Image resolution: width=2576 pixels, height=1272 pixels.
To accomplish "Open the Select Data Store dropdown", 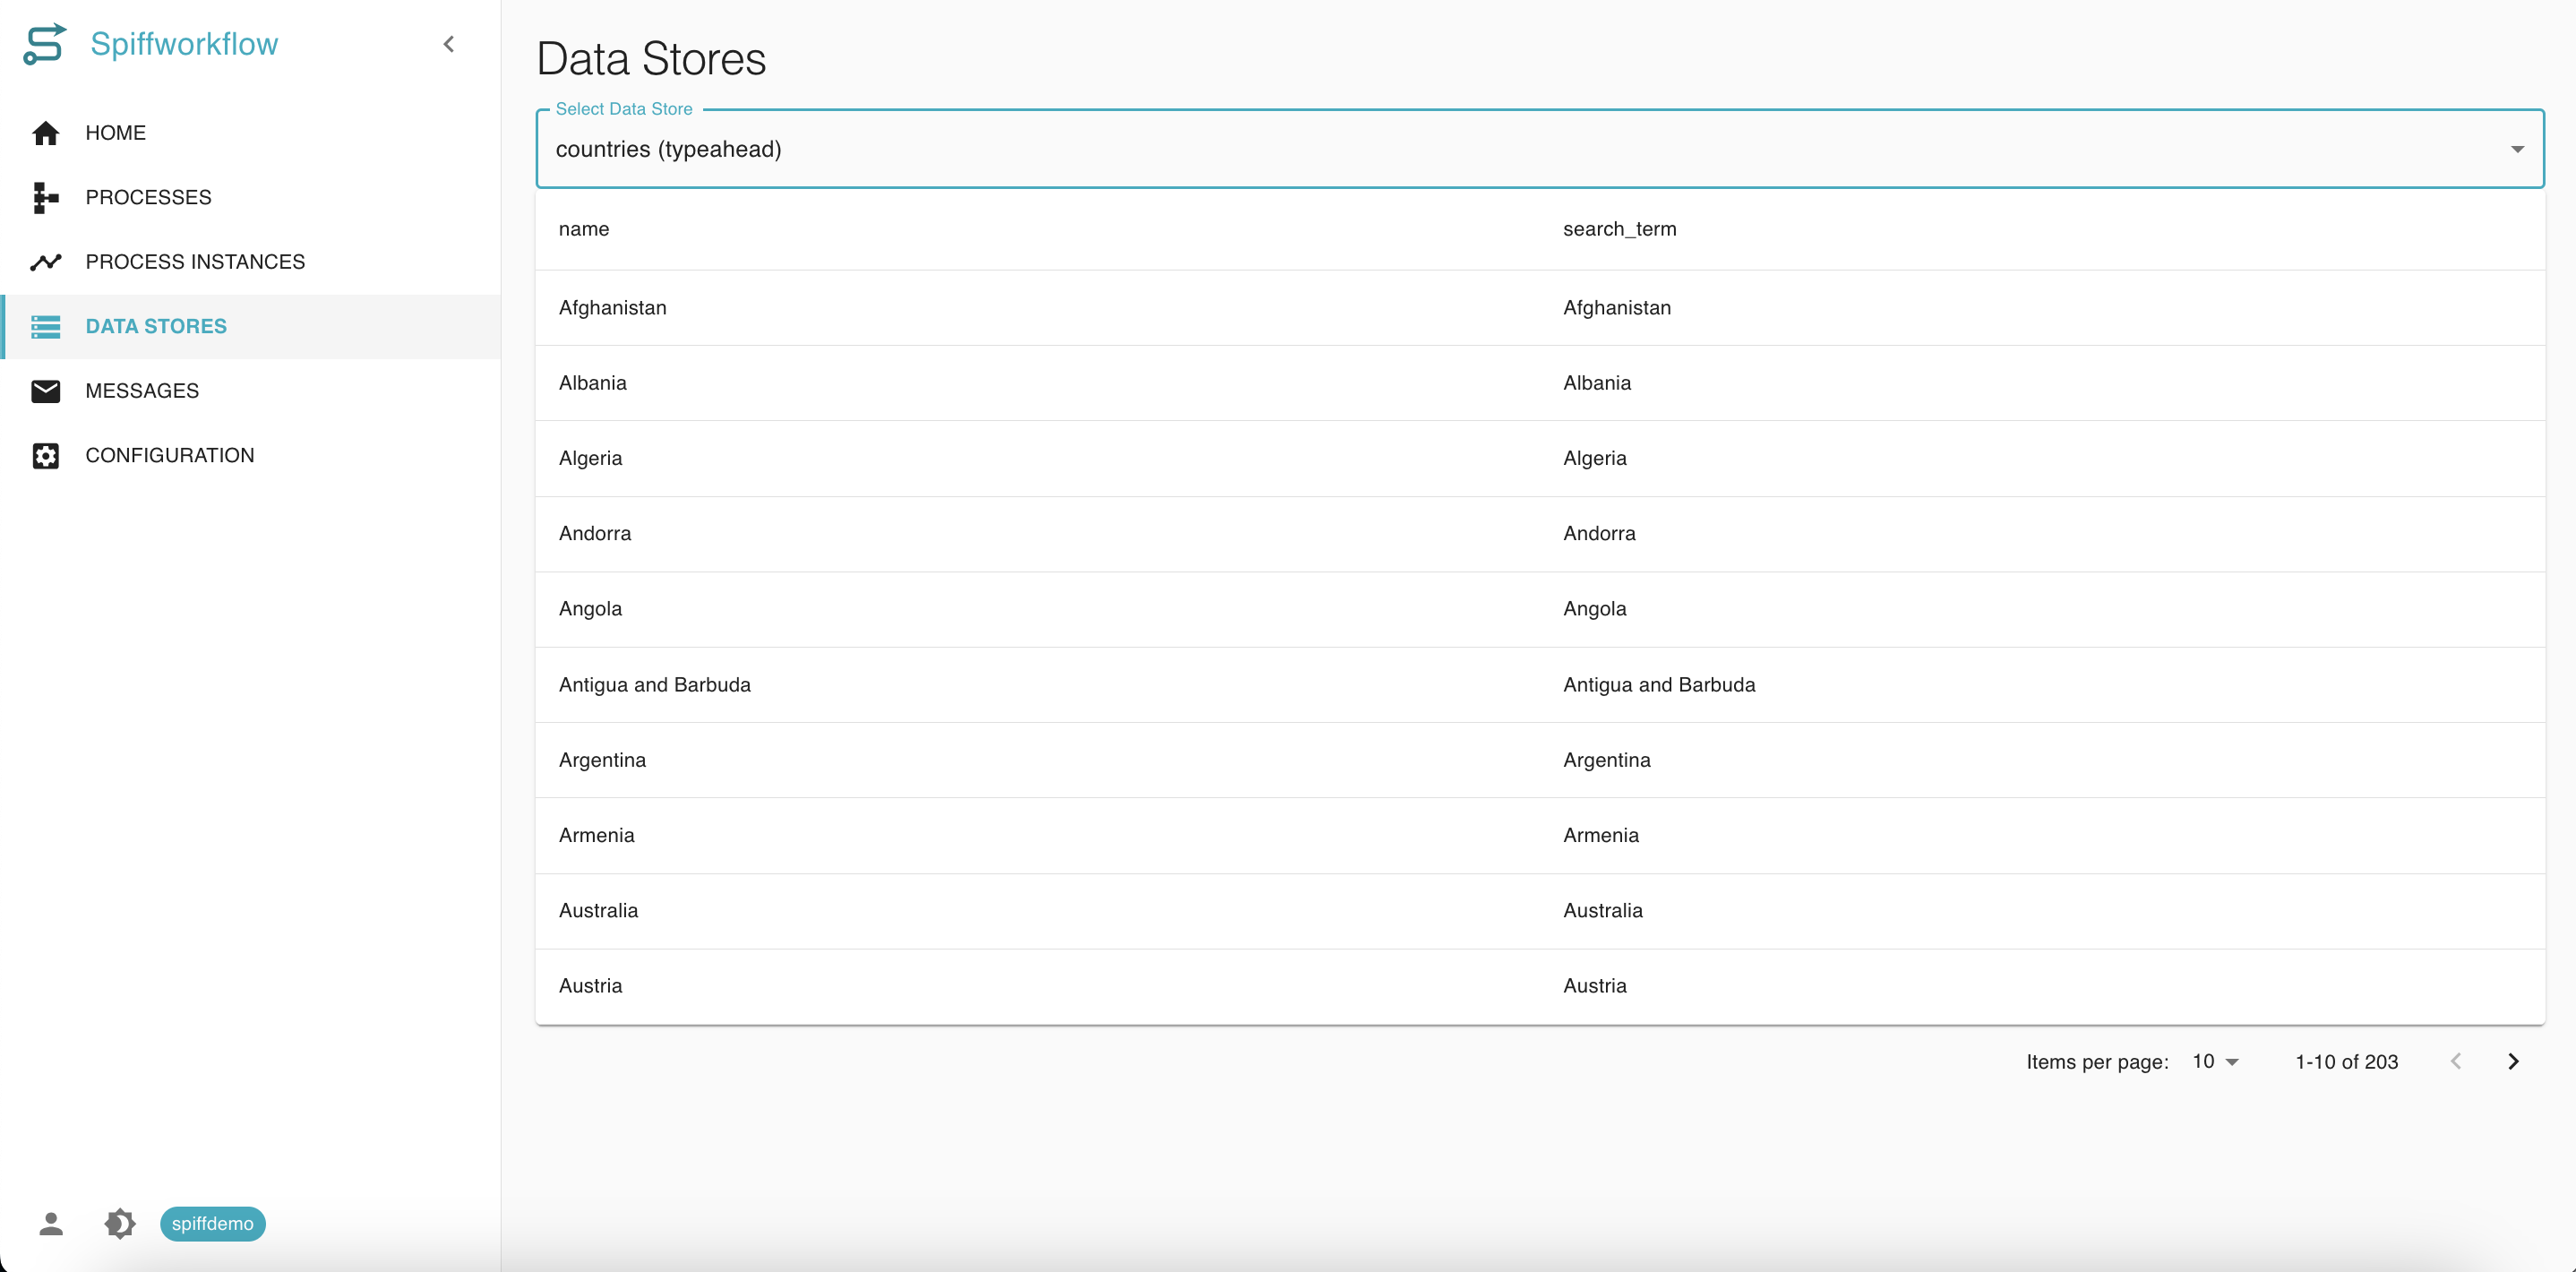I will point(1540,149).
